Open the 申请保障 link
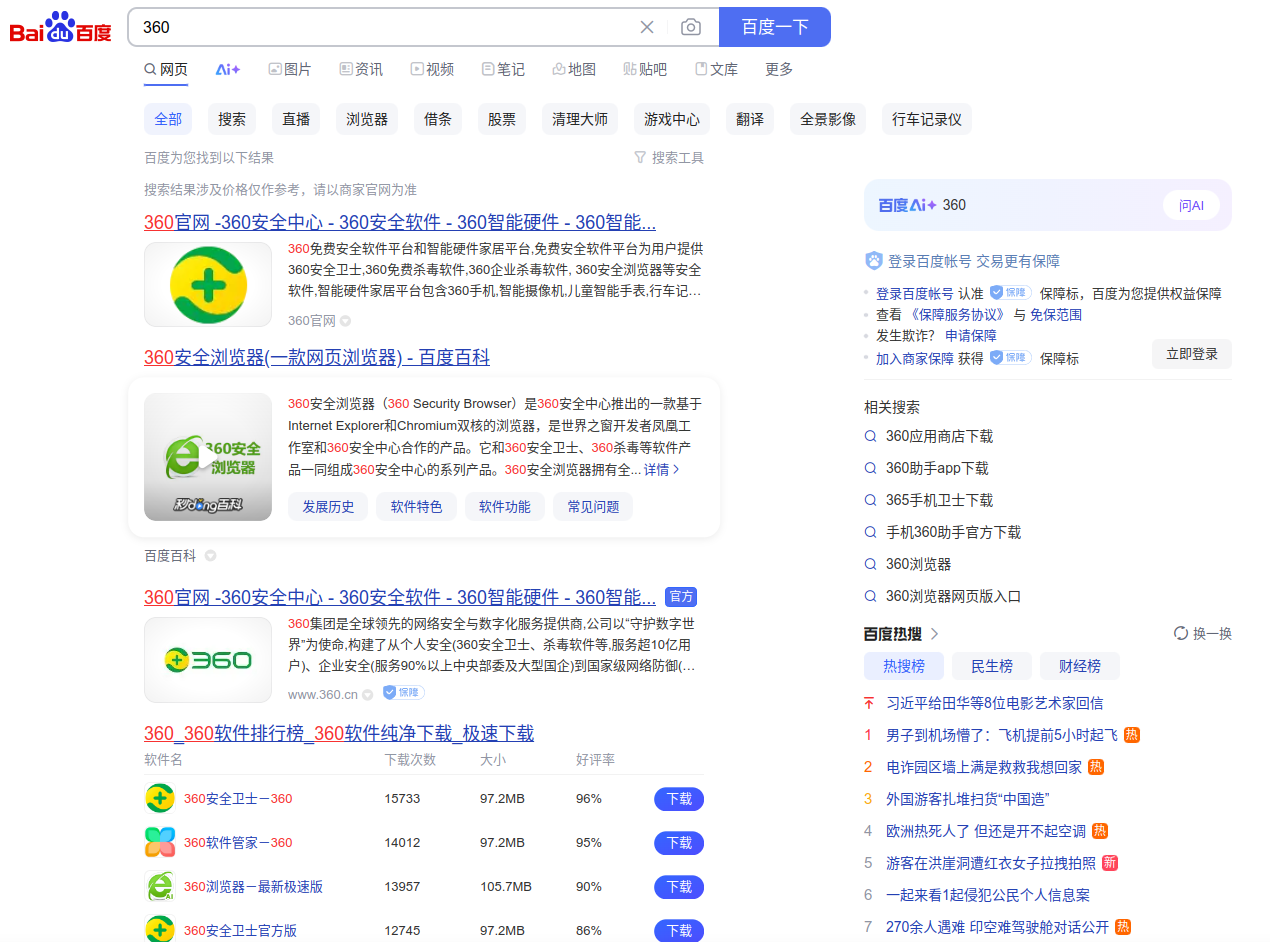1270x942 pixels. pos(971,335)
